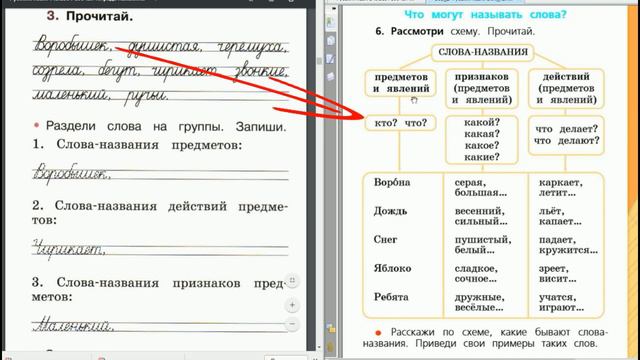Click the word 'Ворона' in the table
640x360 pixels.
(392, 182)
